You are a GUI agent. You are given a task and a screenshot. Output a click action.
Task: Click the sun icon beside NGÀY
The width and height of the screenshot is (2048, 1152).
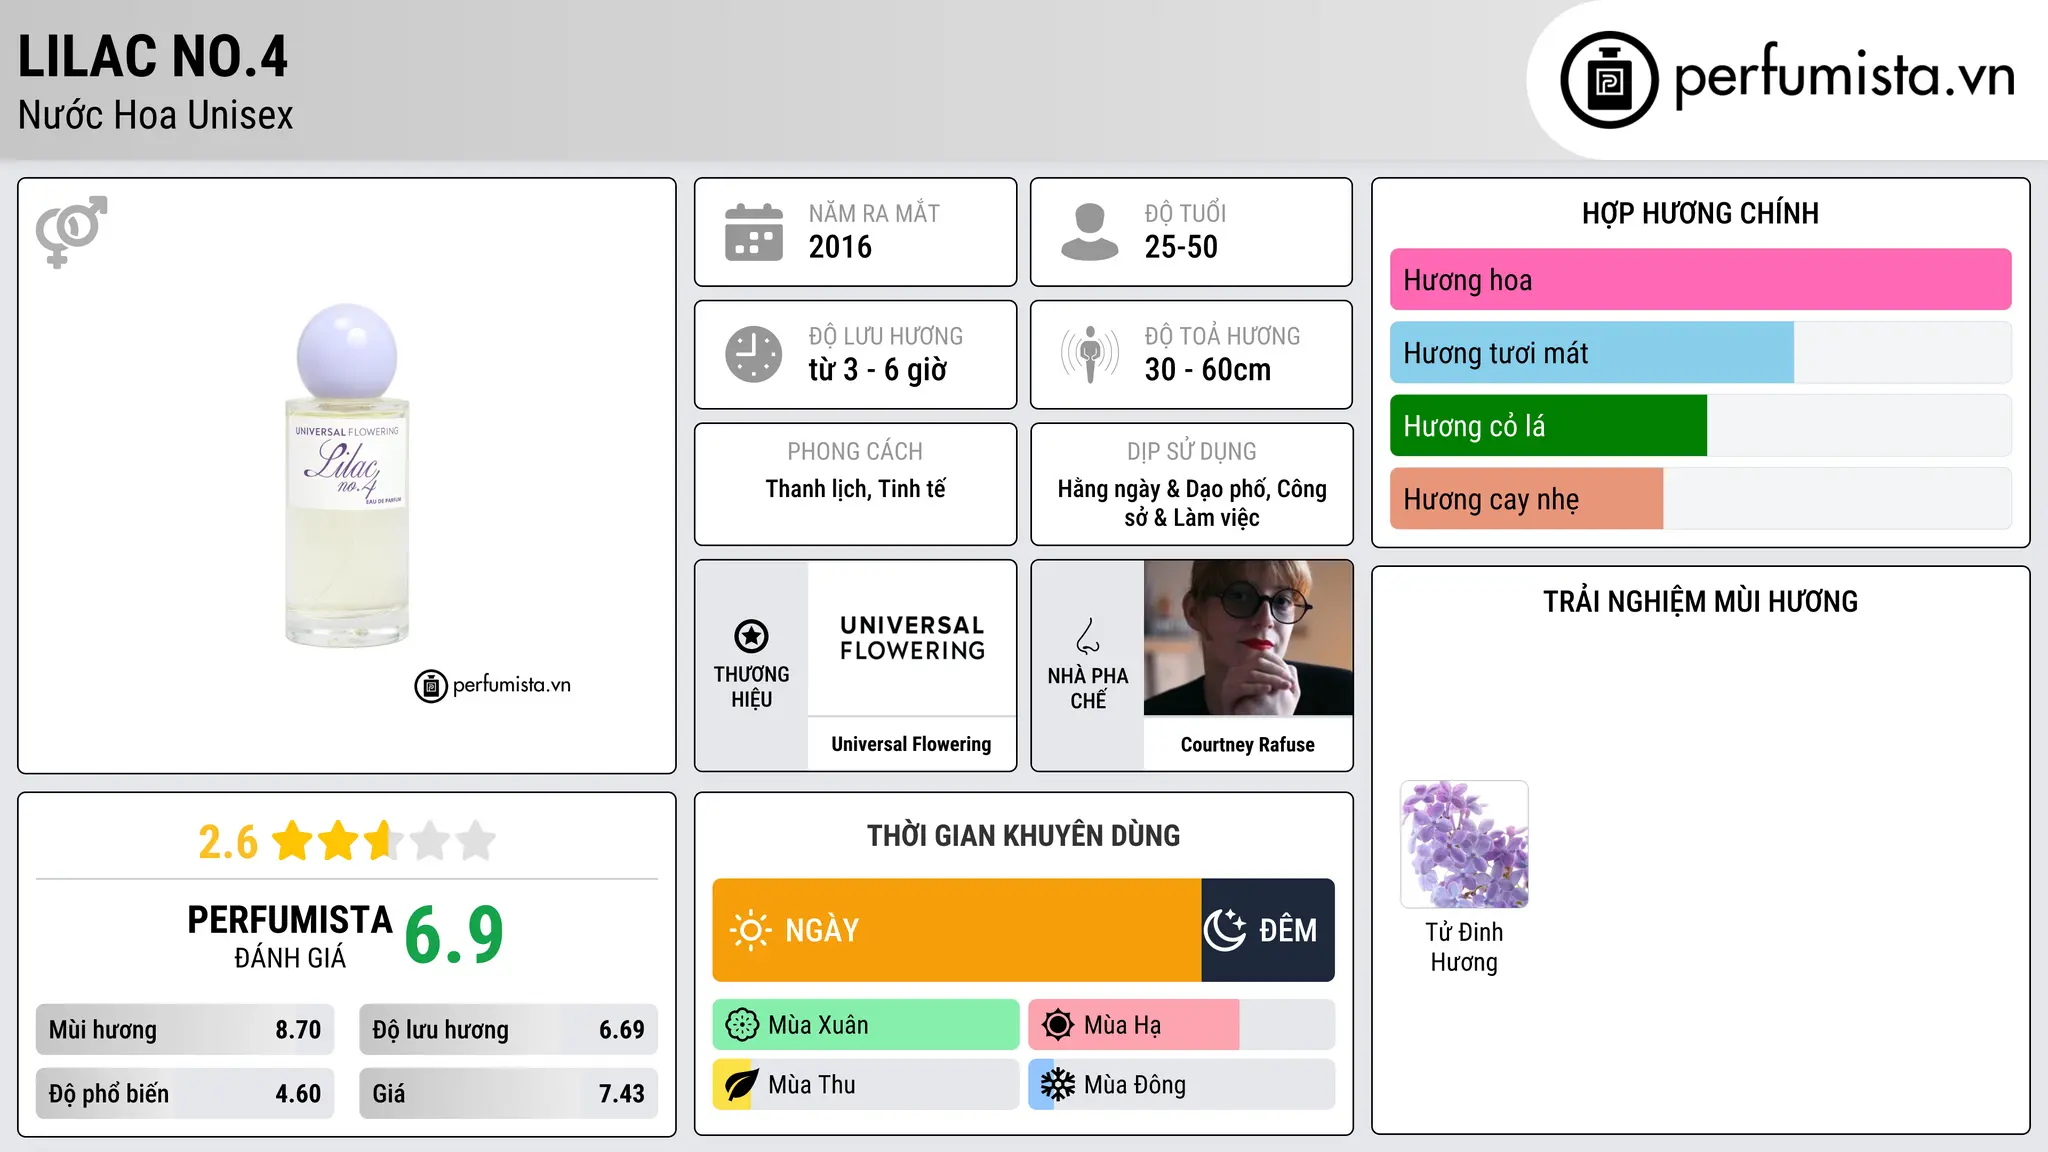[x=750, y=930]
